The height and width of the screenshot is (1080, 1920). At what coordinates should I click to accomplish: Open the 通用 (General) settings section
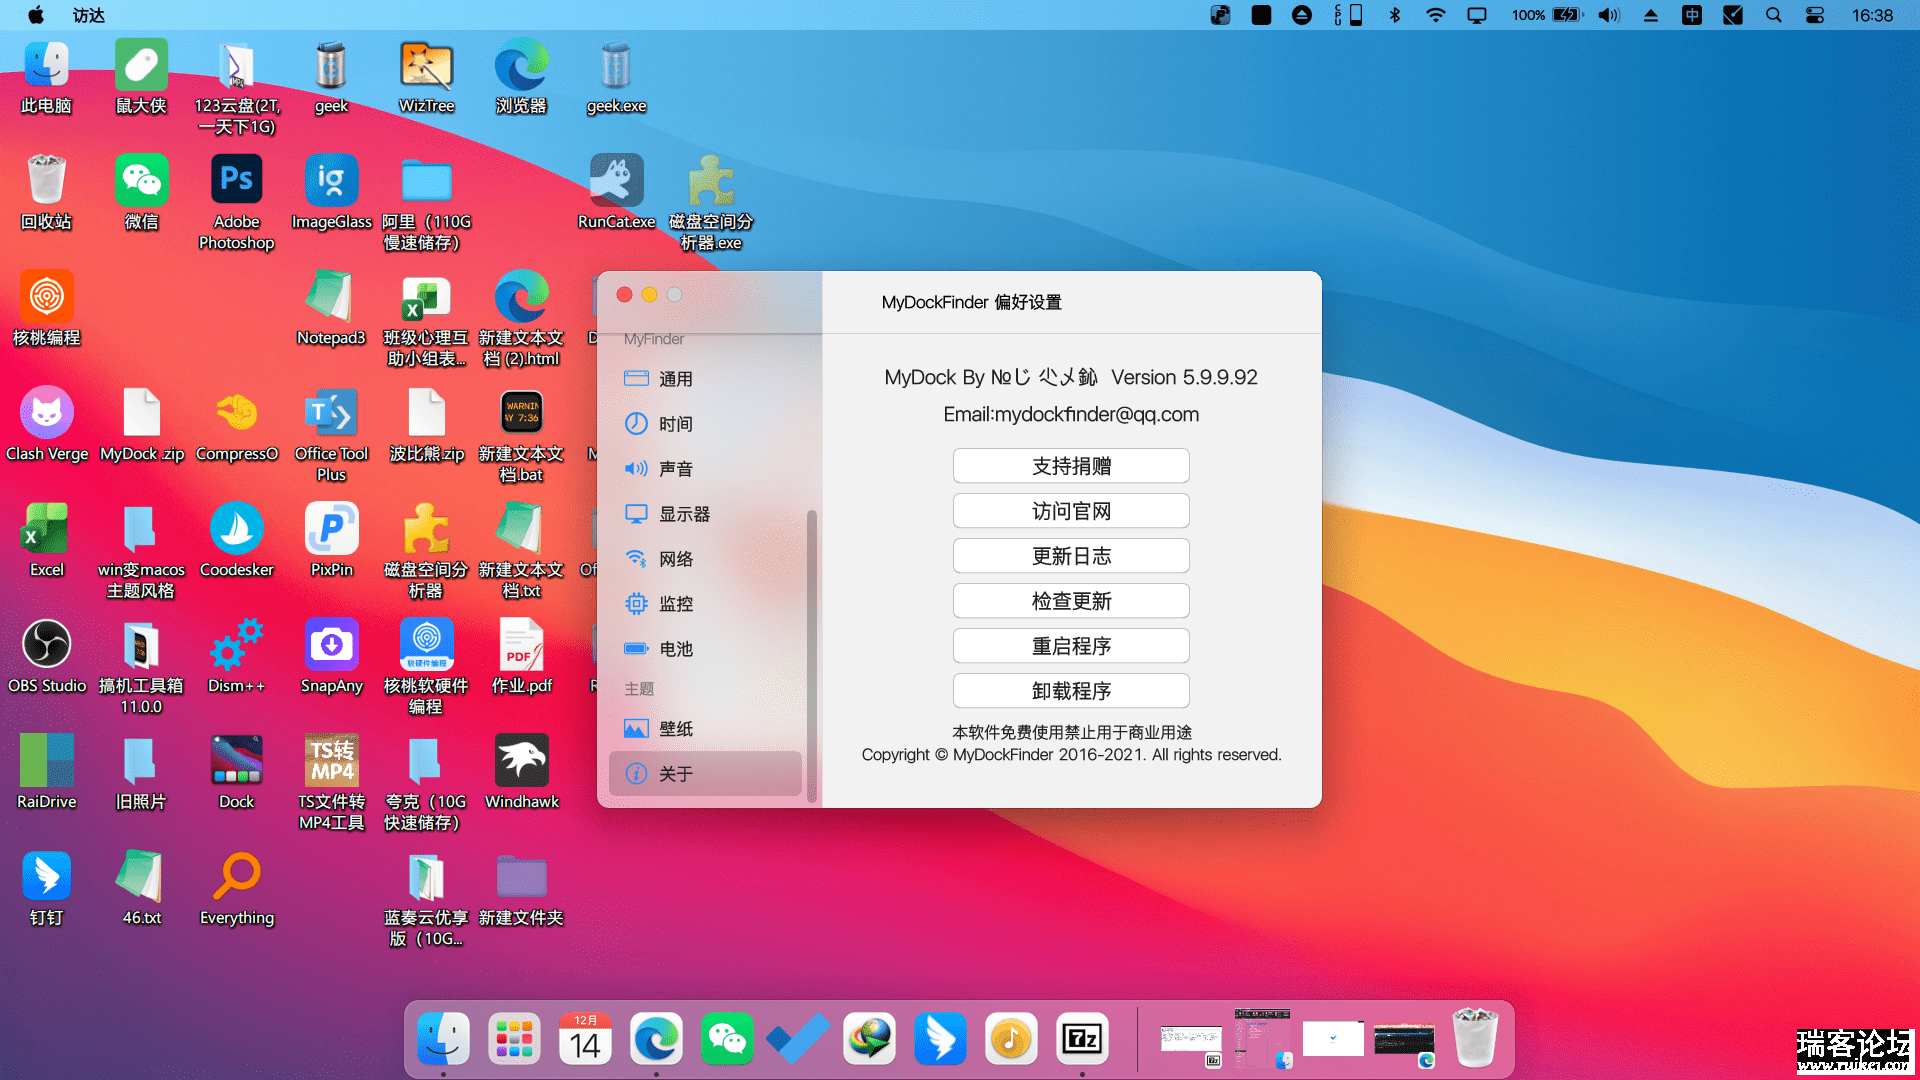pyautogui.click(x=675, y=379)
